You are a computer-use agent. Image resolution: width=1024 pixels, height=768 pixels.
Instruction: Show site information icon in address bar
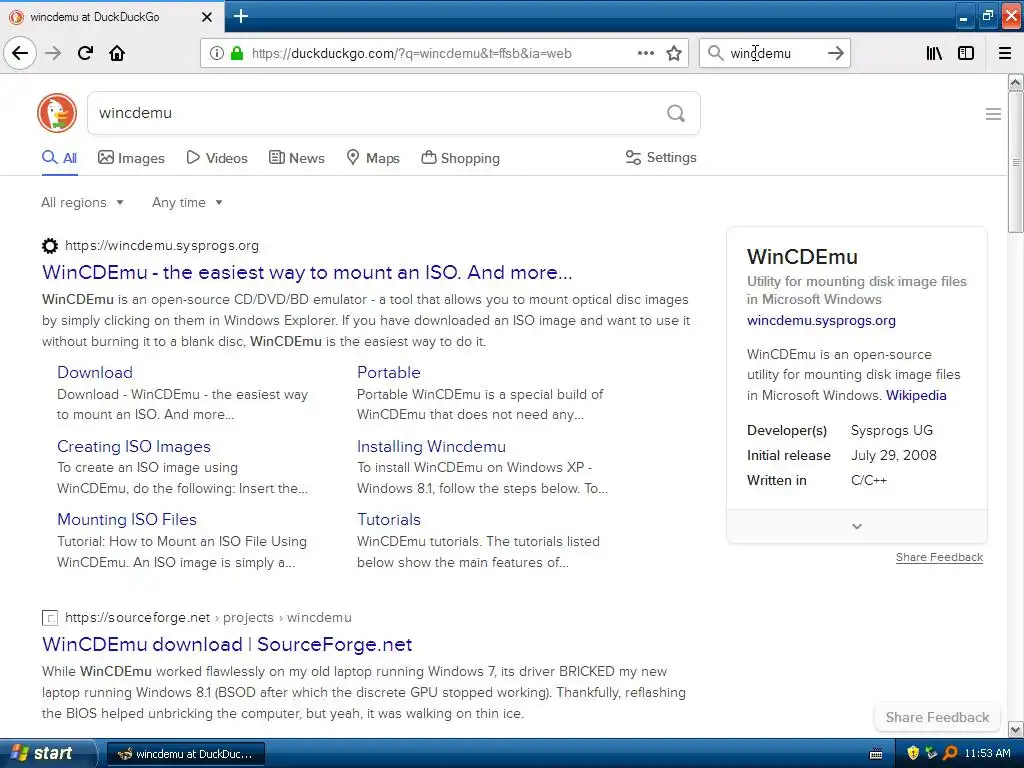click(x=216, y=53)
